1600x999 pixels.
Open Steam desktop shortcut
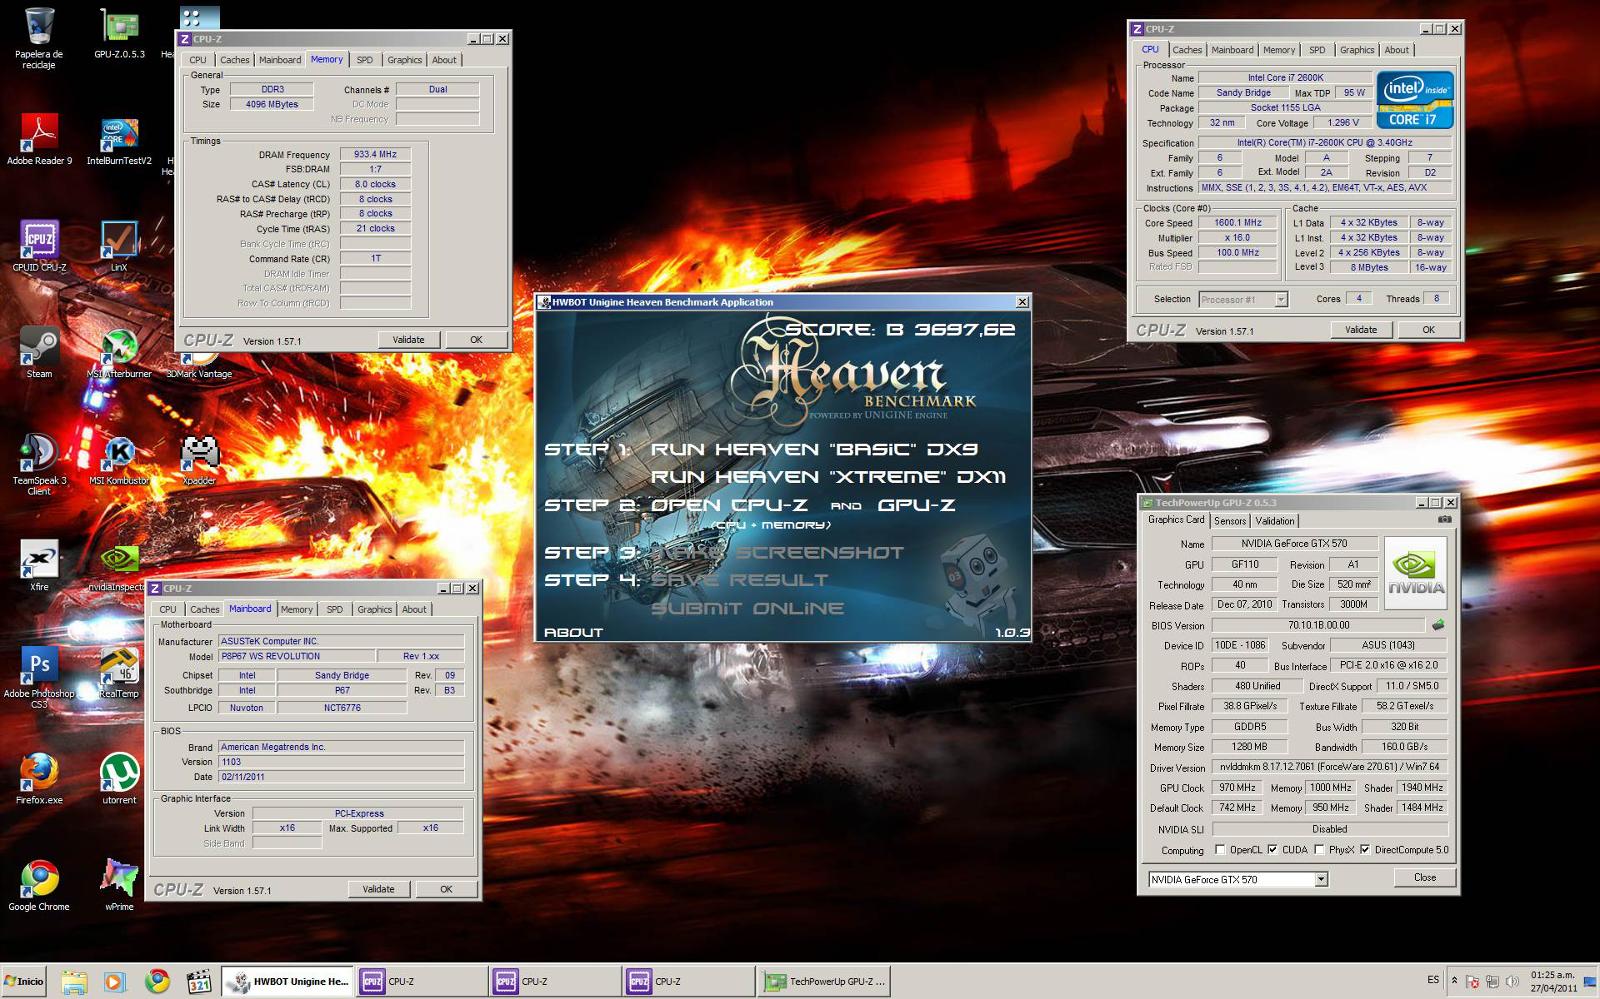point(39,352)
